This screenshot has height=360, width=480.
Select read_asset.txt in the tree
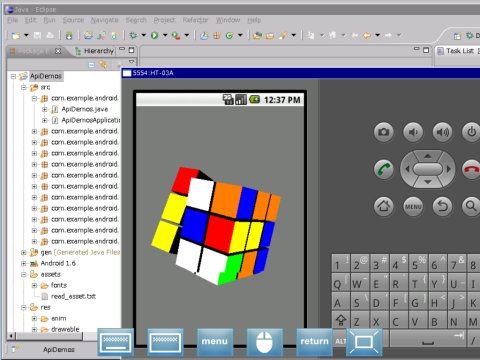pyautogui.click(x=73, y=296)
